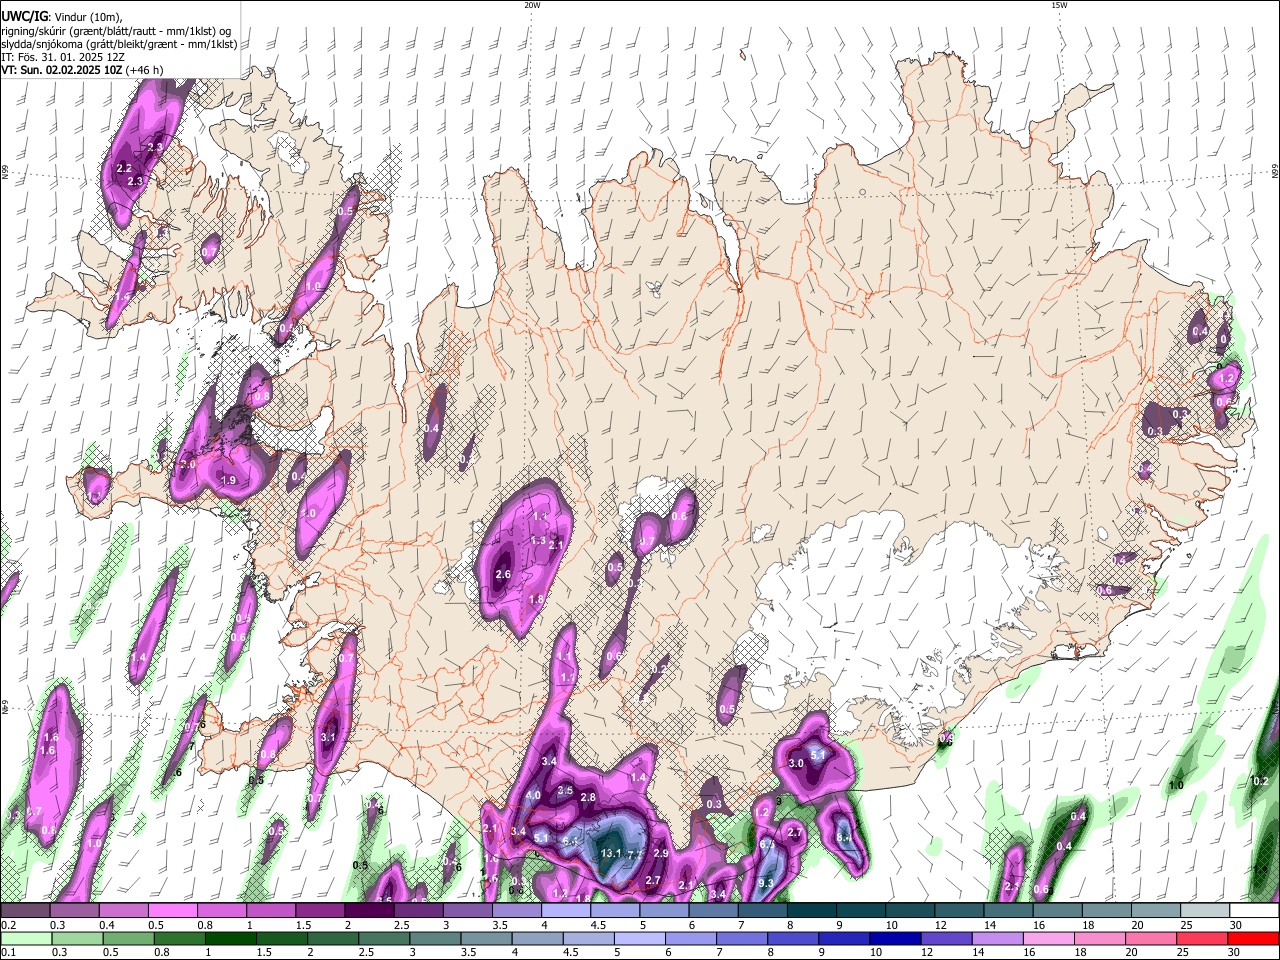Click the '15W' longitude label
The width and height of the screenshot is (1280, 960).
[x=1059, y=5]
